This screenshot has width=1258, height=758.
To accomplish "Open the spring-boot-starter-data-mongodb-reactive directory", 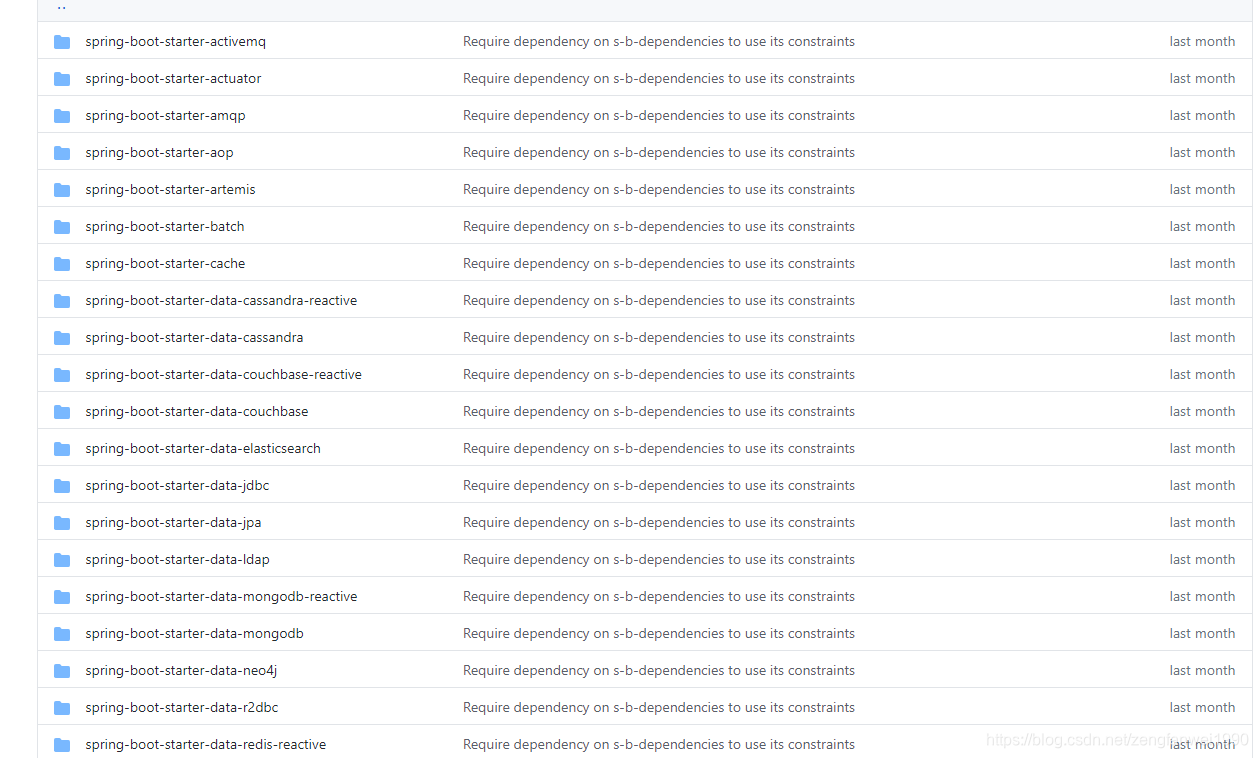I will click(x=221, y=597).
